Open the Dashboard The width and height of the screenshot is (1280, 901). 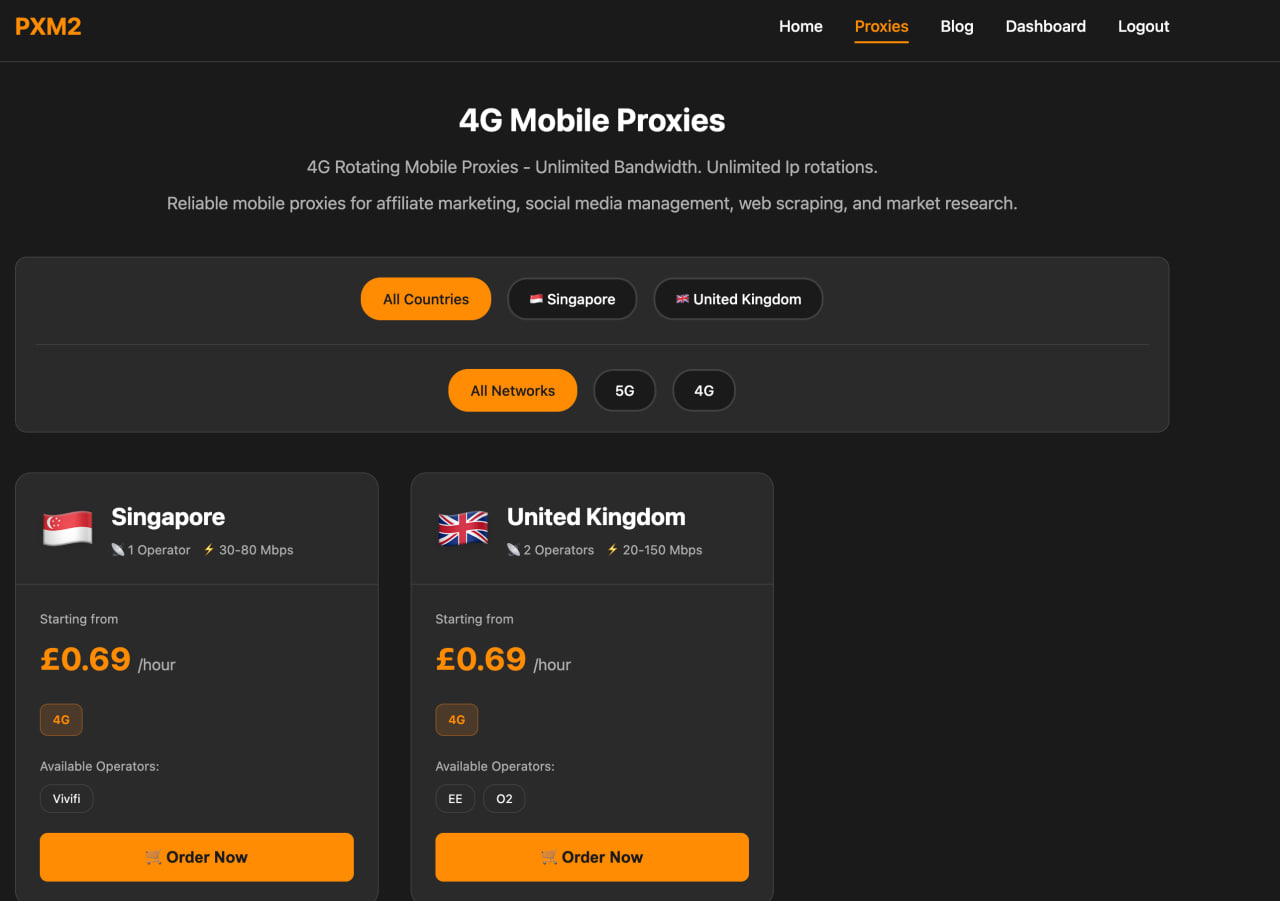1046,27
